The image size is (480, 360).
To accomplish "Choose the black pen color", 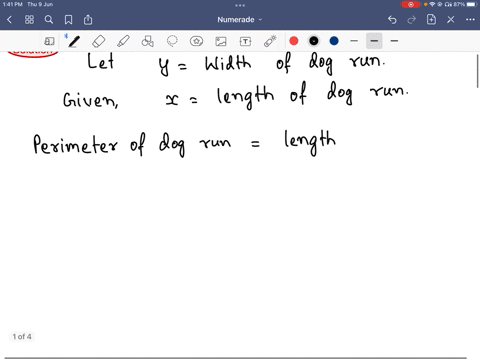I will point(314,41).
